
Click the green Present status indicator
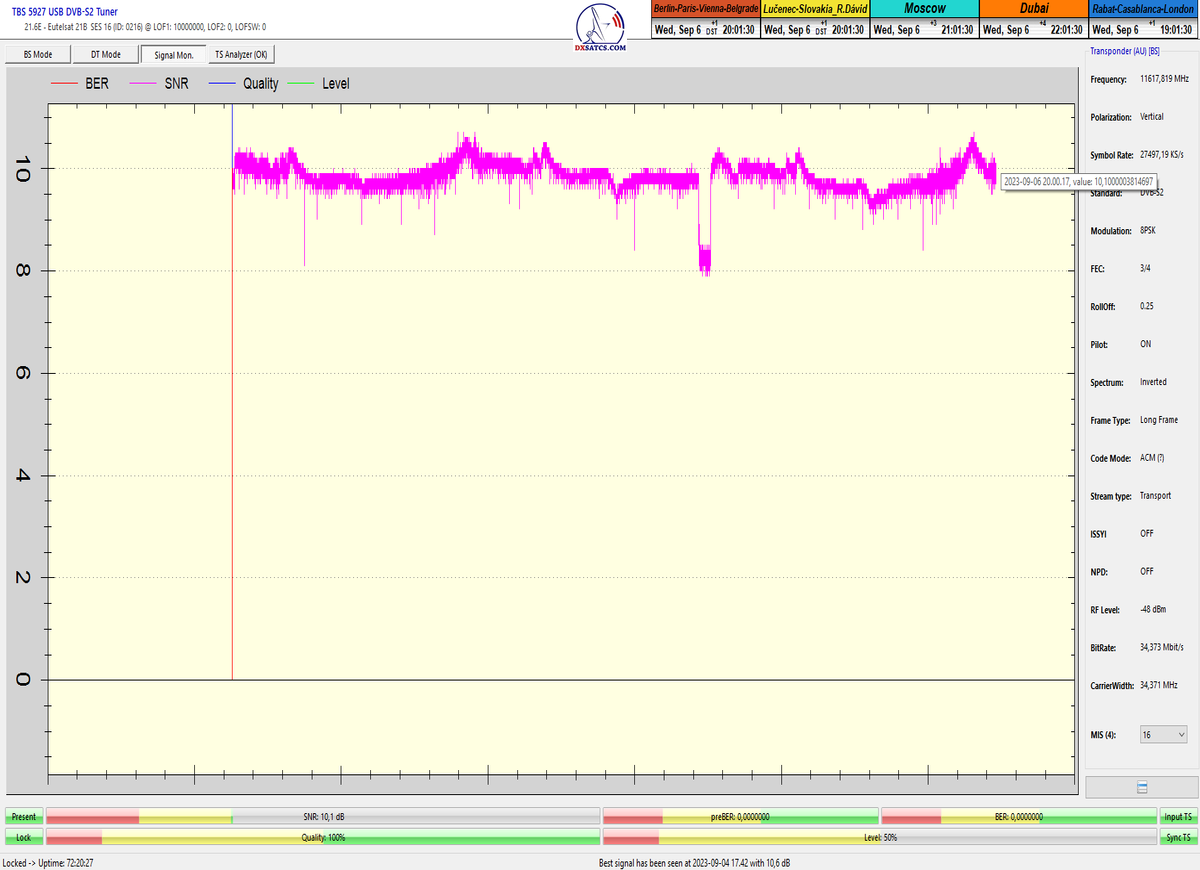[24, 817]
